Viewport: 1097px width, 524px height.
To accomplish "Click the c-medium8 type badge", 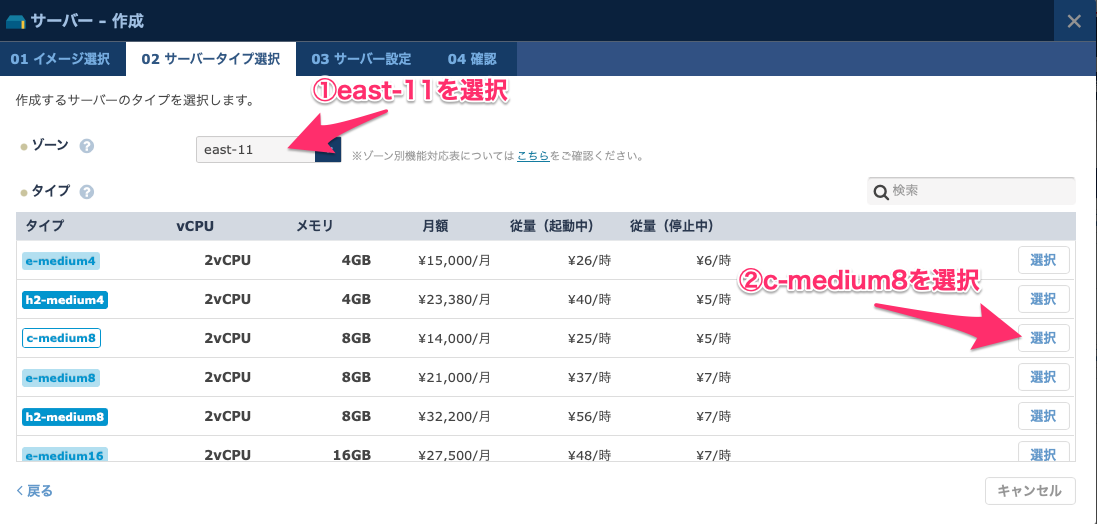I will (61, 338).
